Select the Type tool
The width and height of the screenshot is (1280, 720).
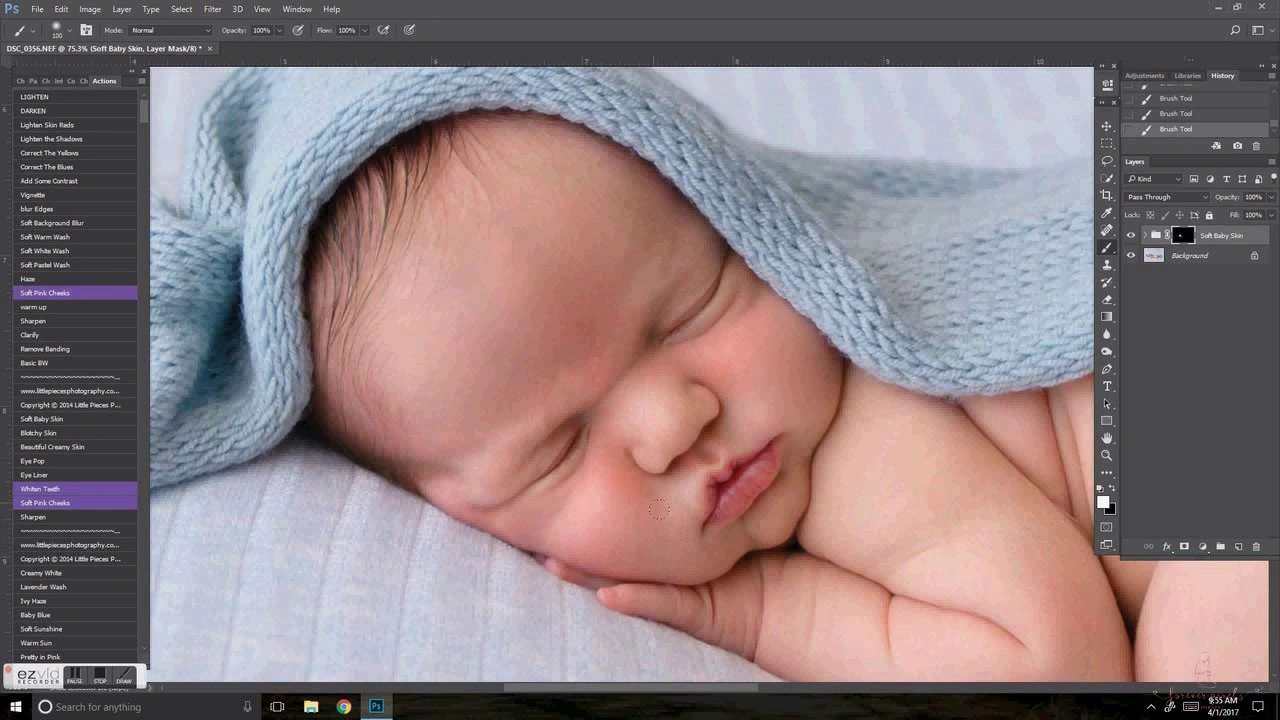(1107, 384)
